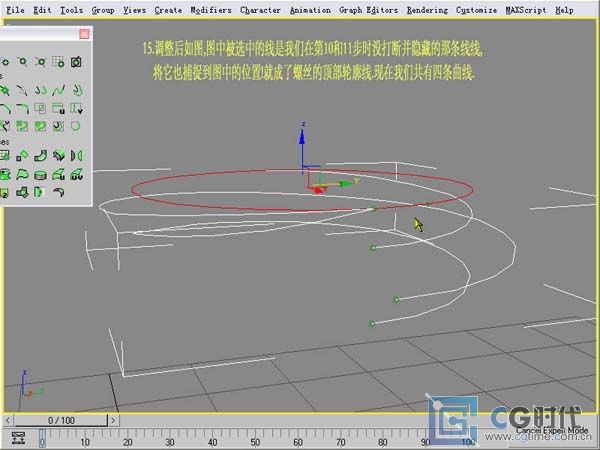Image resolution: width=600 pixels, height=450 pixels.
Task: Select Create Surface Edge Curve tool
Action: [76, 126]
